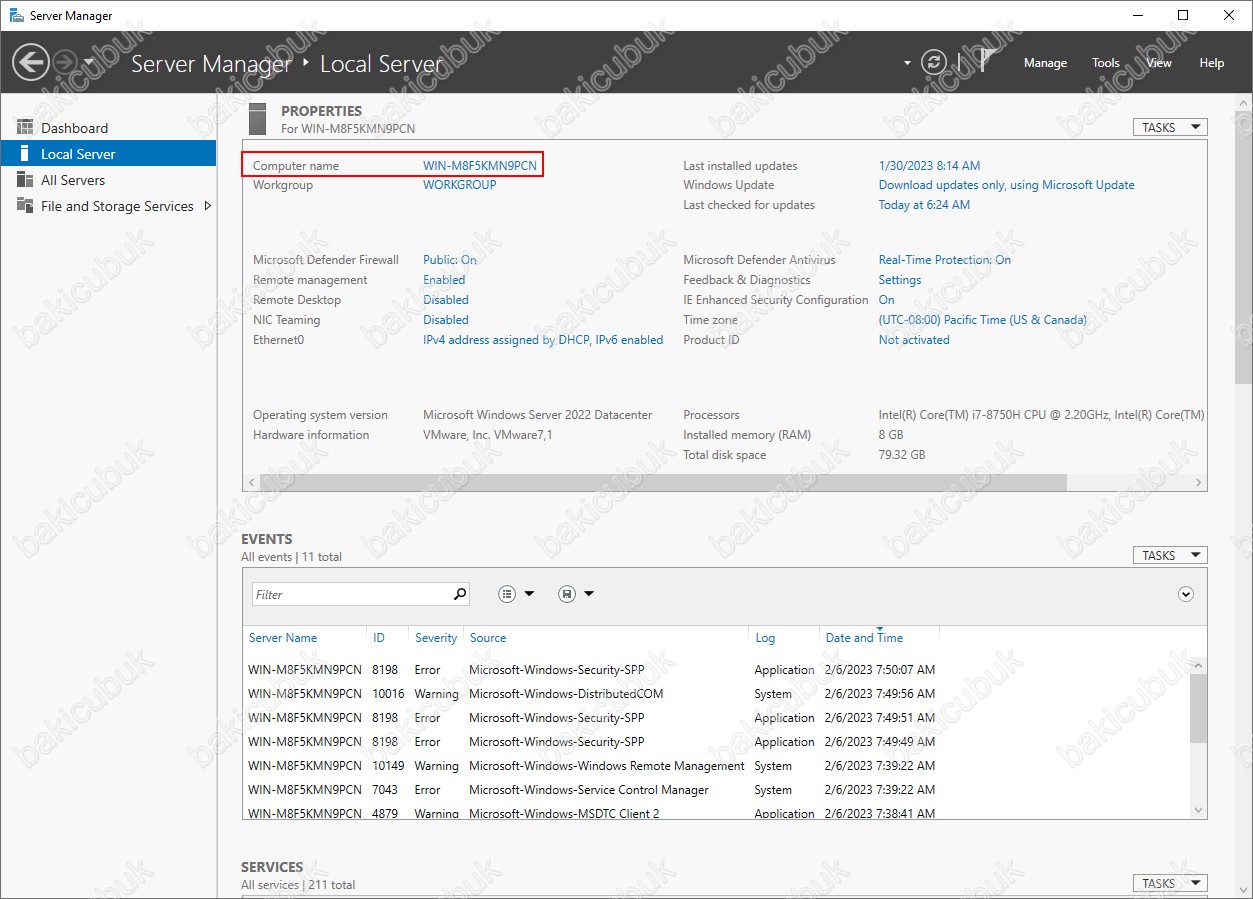The width and height of the screenshot is (1253, 899).
Task: Refresh Server Manager with the refresh icon
Action: tap(934, 62)
